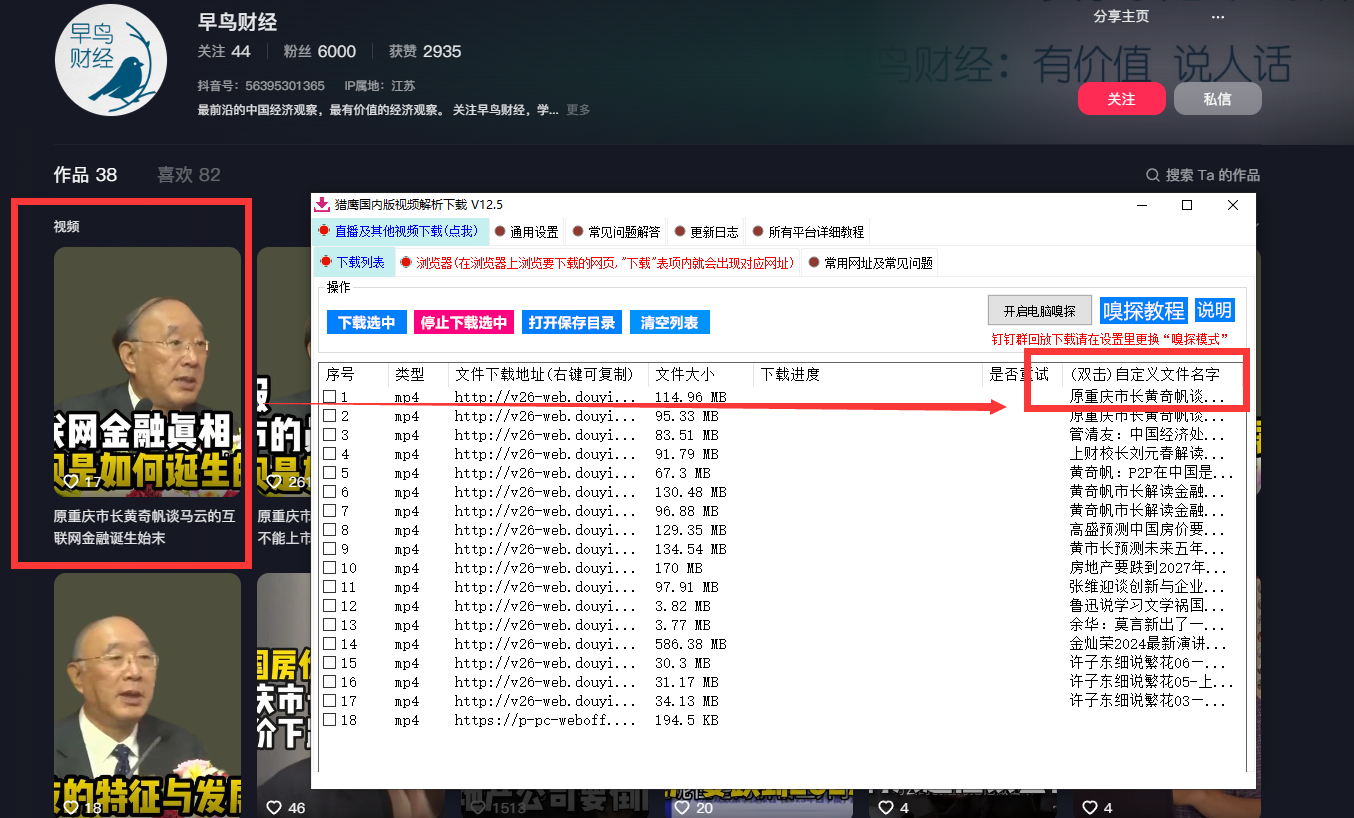Click the 清空列表 button

click(670, 323)
